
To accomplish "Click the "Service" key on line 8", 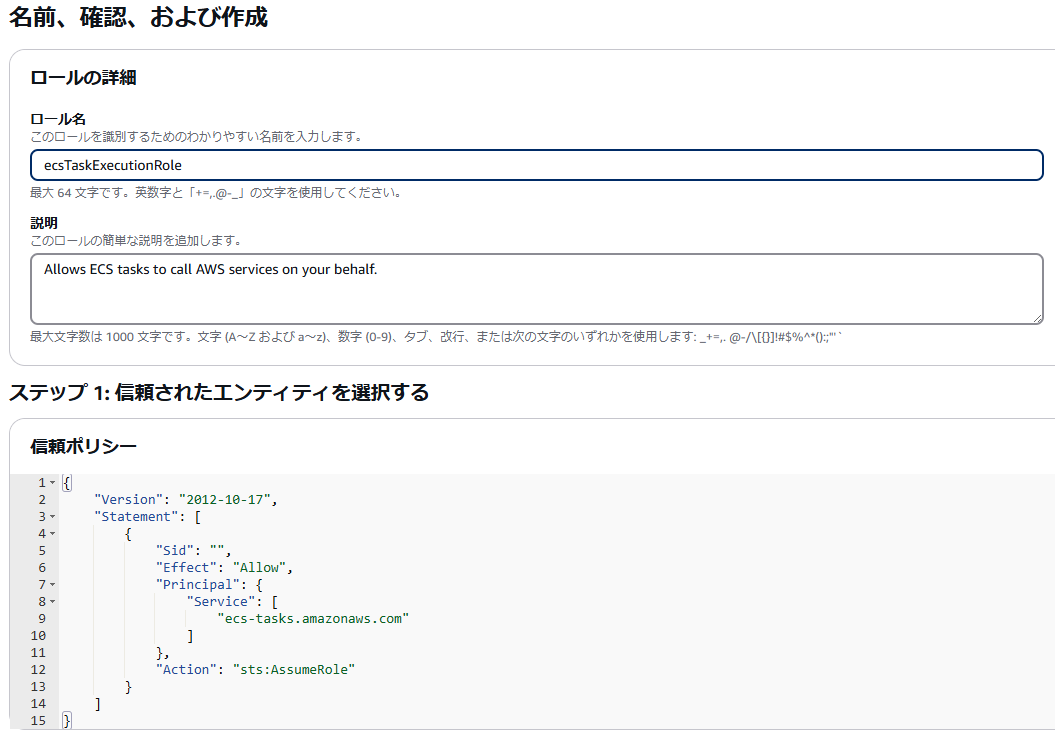I will (221, 602).
